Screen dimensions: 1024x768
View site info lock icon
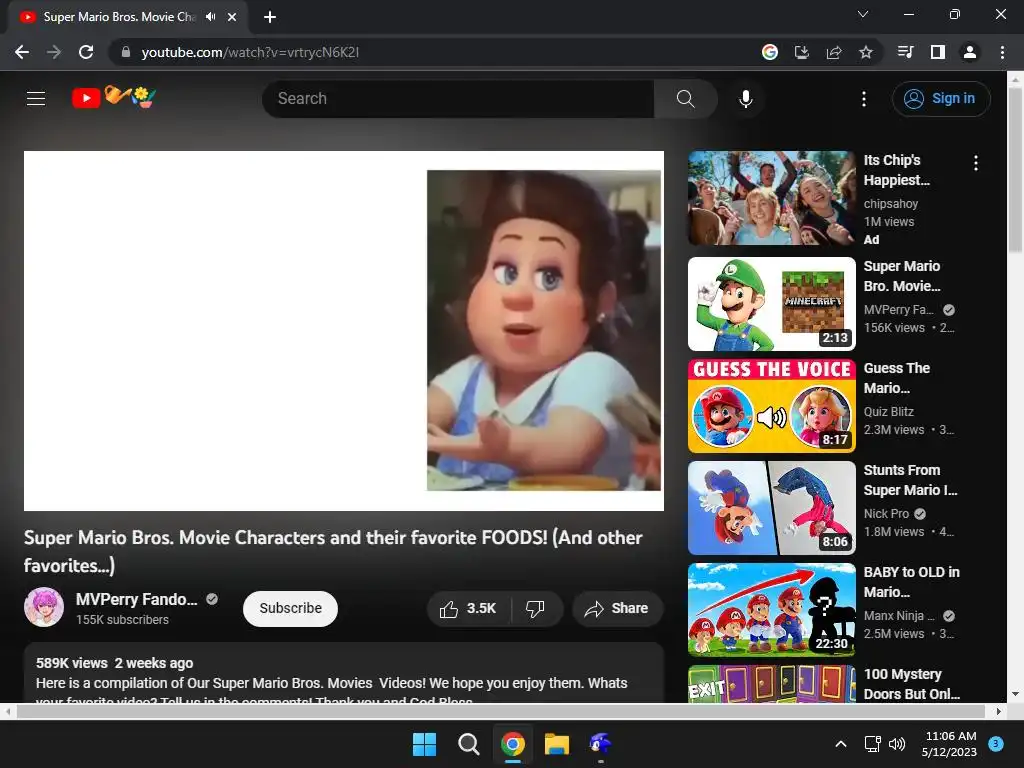[126, 52]
